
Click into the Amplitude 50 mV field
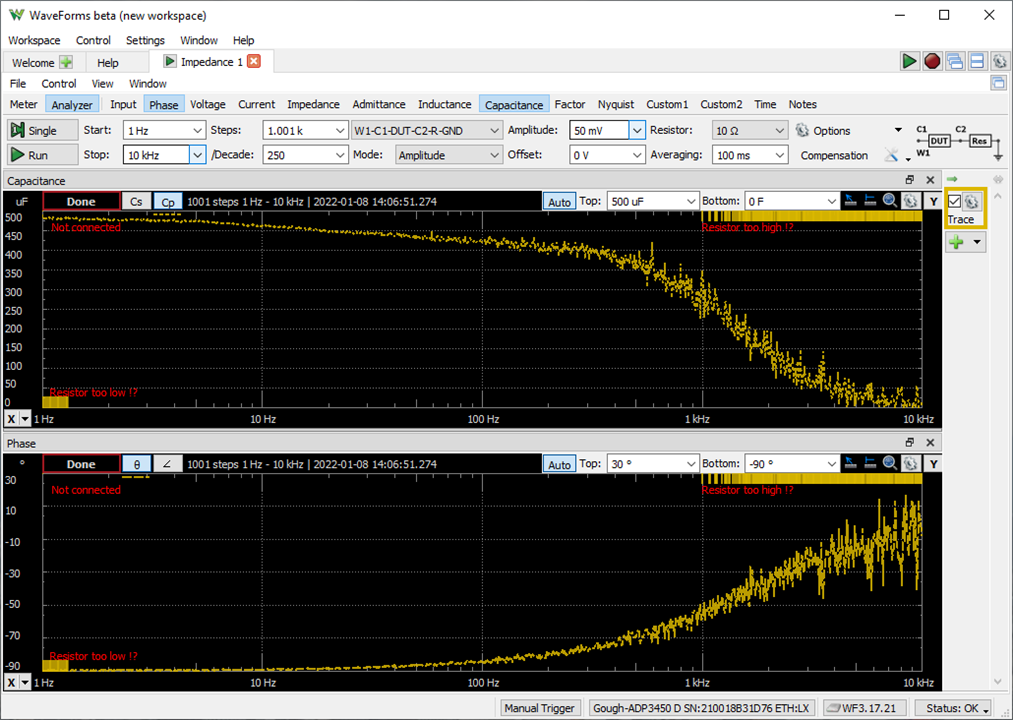coord(599,131)
